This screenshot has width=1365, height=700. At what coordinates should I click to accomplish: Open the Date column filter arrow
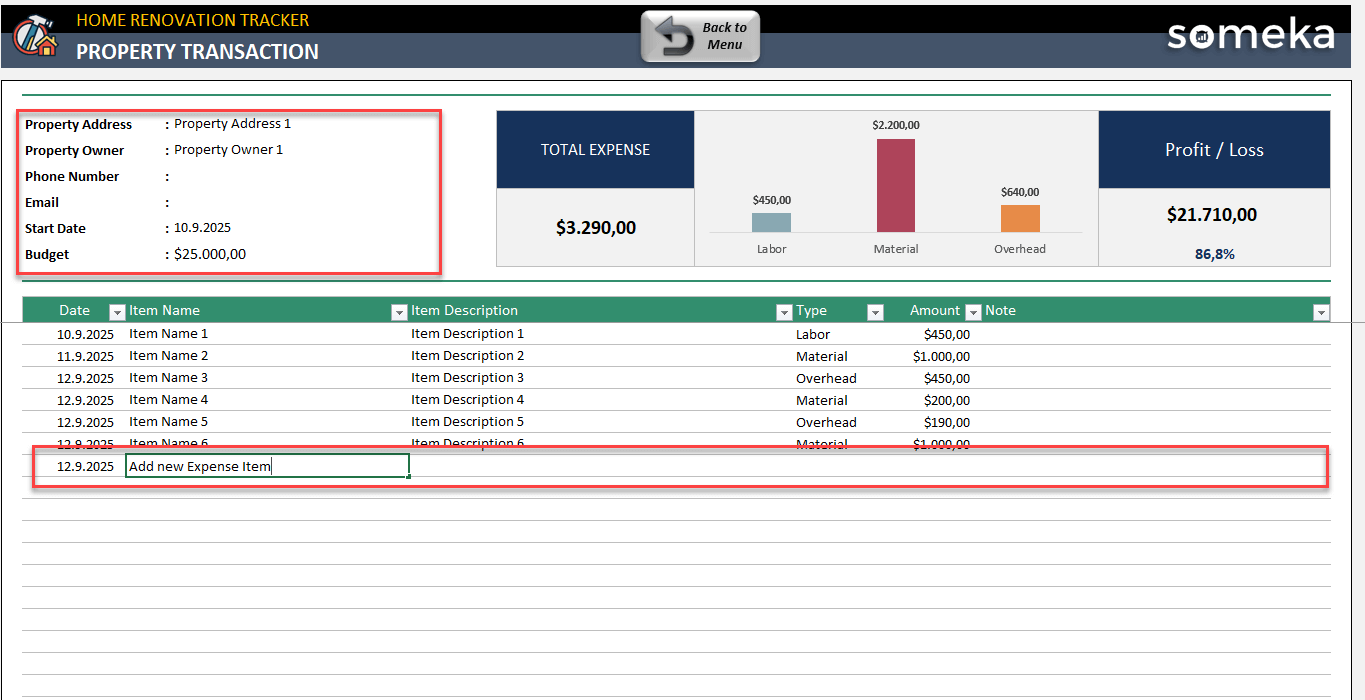coord(116,311)
